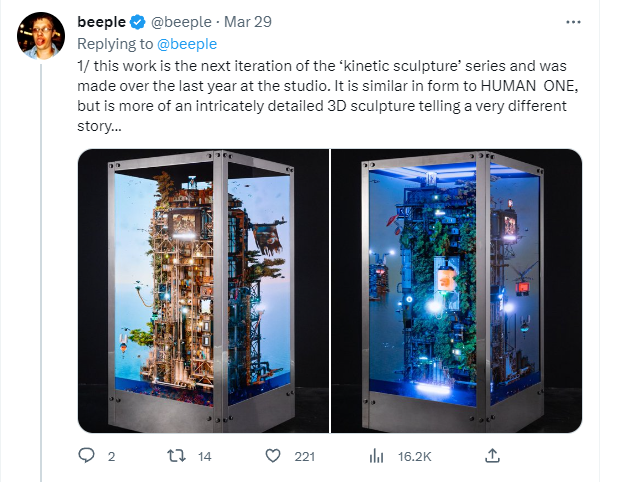Click the view count "16.2K"
Image resolution: width=628 pixels, height=482 pixels.
click(x=414, y=457)
